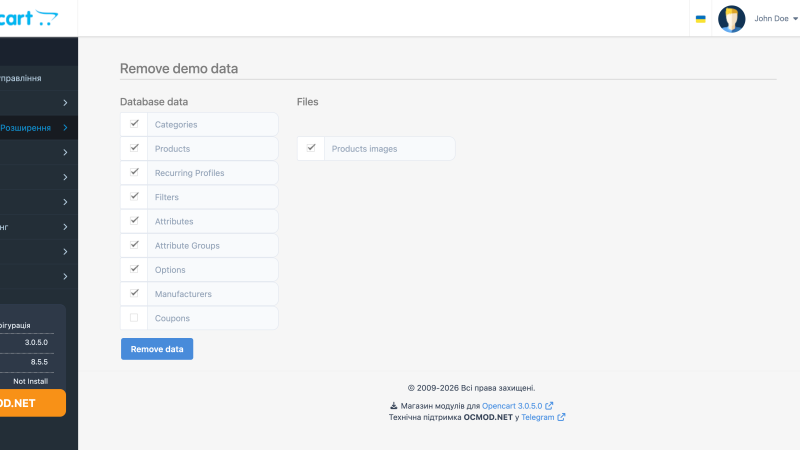Viewport: 800px width, 450px height.
Task: Click the Not Install status text
Action: (31, 381)
